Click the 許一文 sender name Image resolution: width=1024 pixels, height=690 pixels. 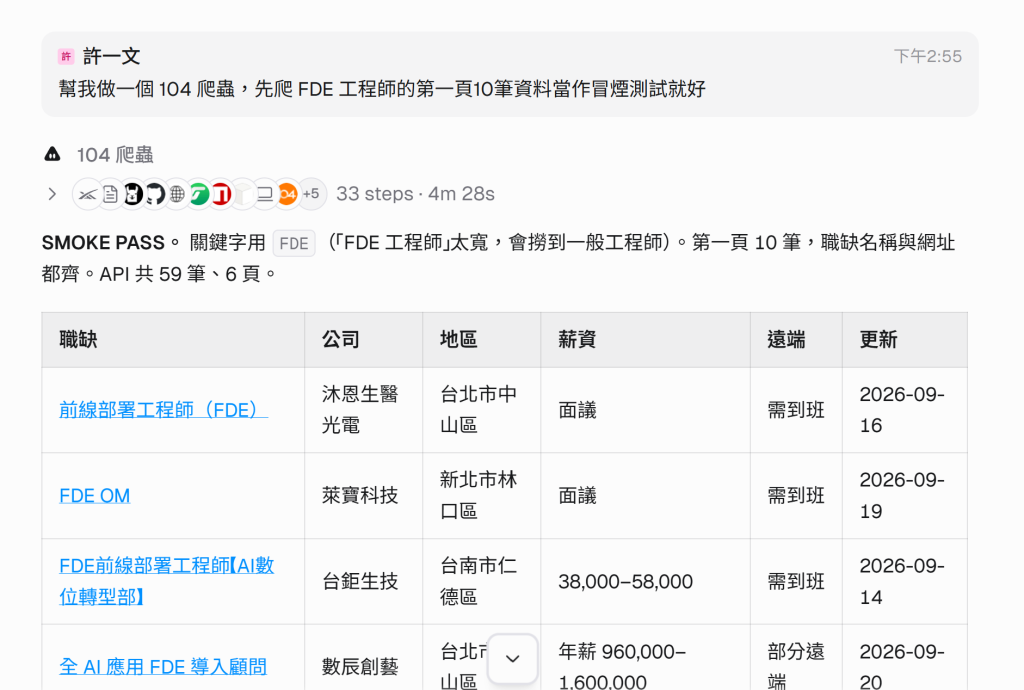tap(112, 57)
